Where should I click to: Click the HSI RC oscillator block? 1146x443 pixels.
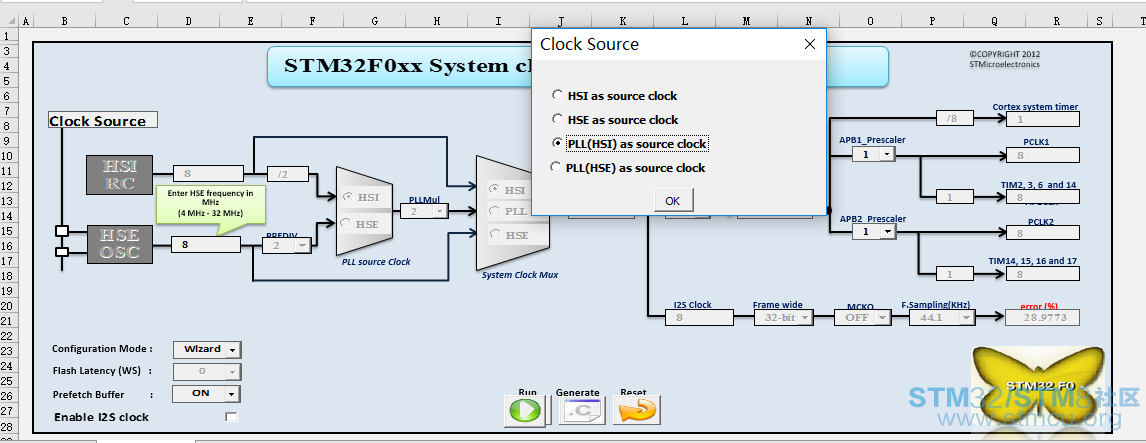click(x=120, y=175)
